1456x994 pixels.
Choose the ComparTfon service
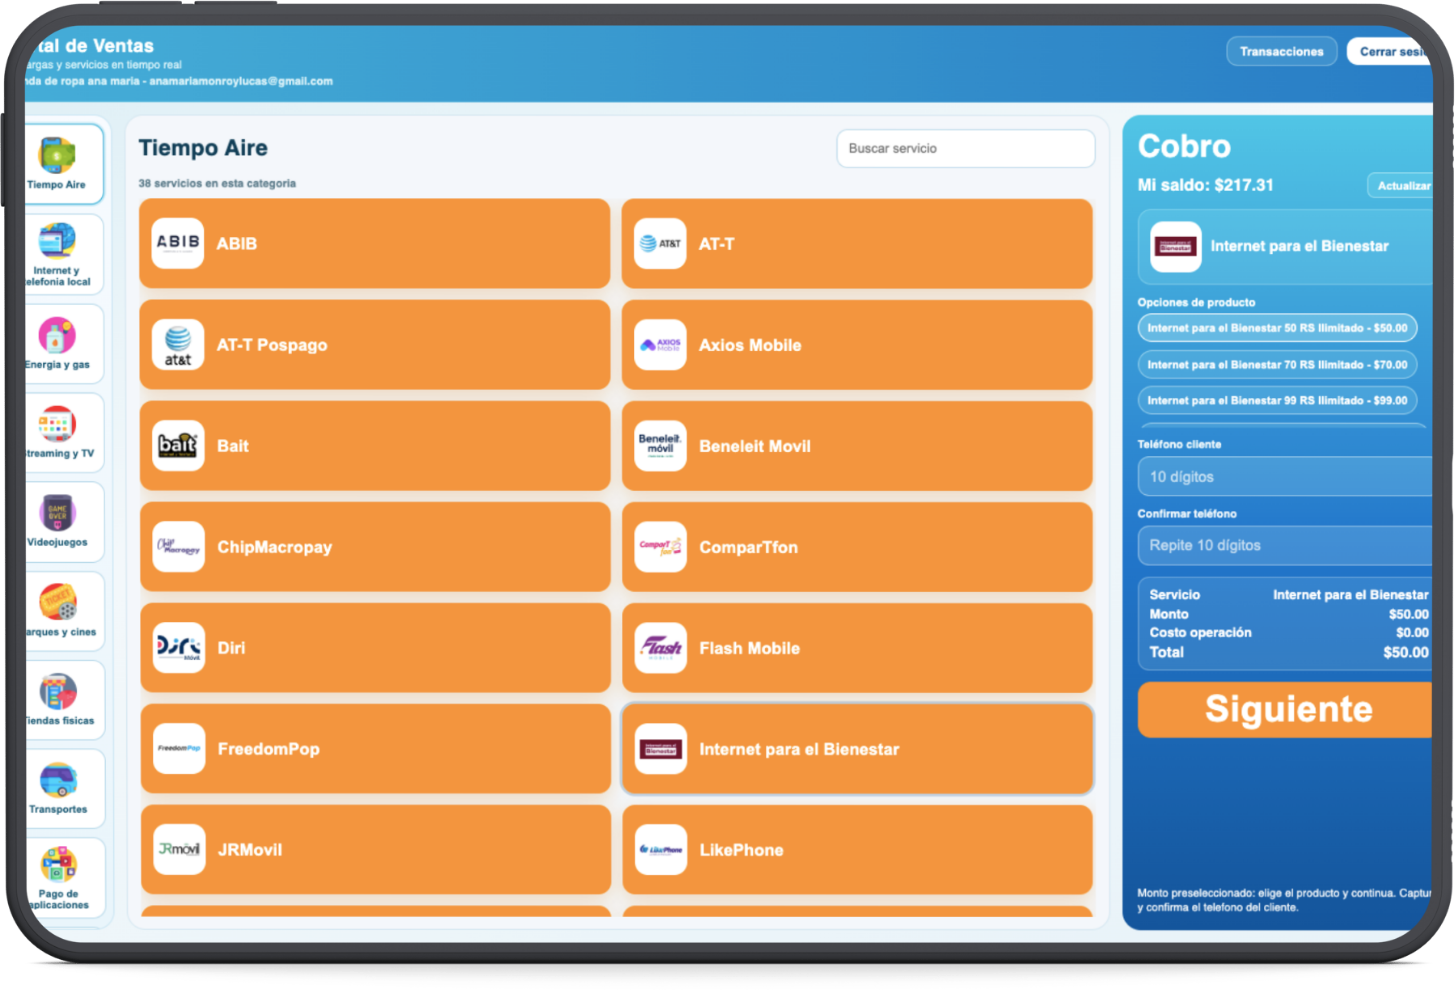click(x=857, y=546)
